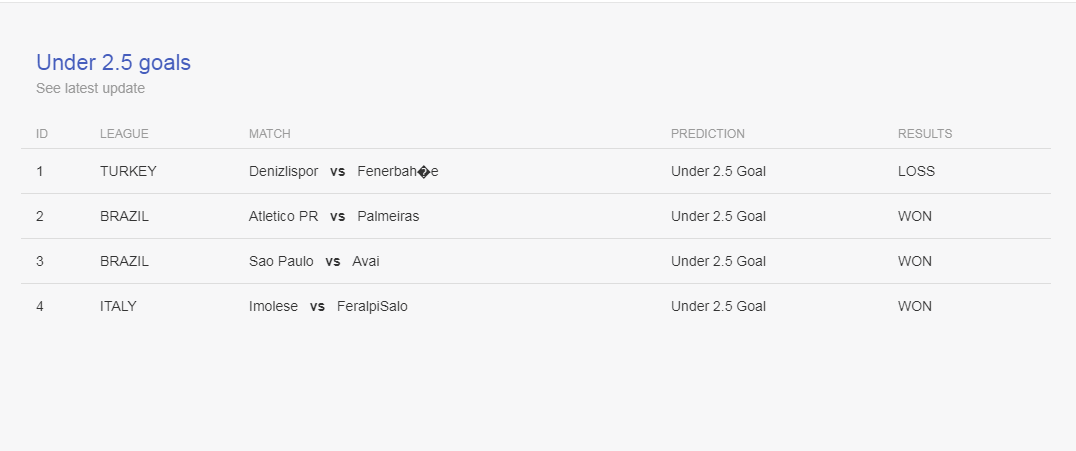Select the LEAGUE column header
Viewport: 1076px width, 451px height.
124,134
